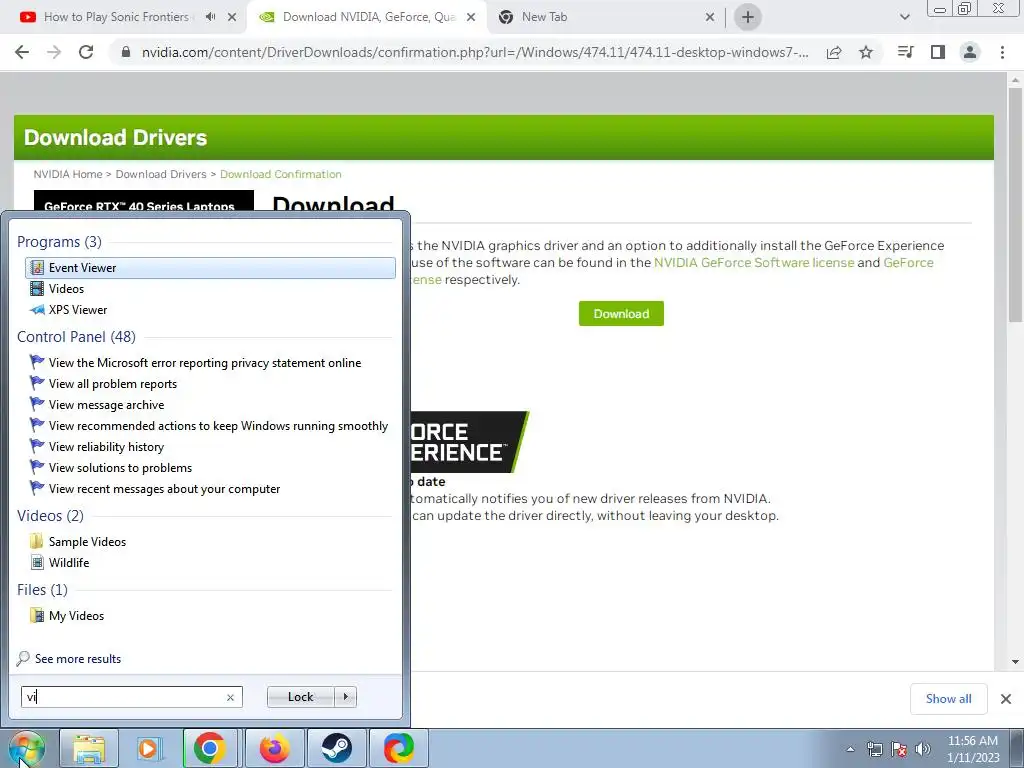The image size is (1024, 768).
Task: Expand the Programs (3) results header
Action: point(59,242)
